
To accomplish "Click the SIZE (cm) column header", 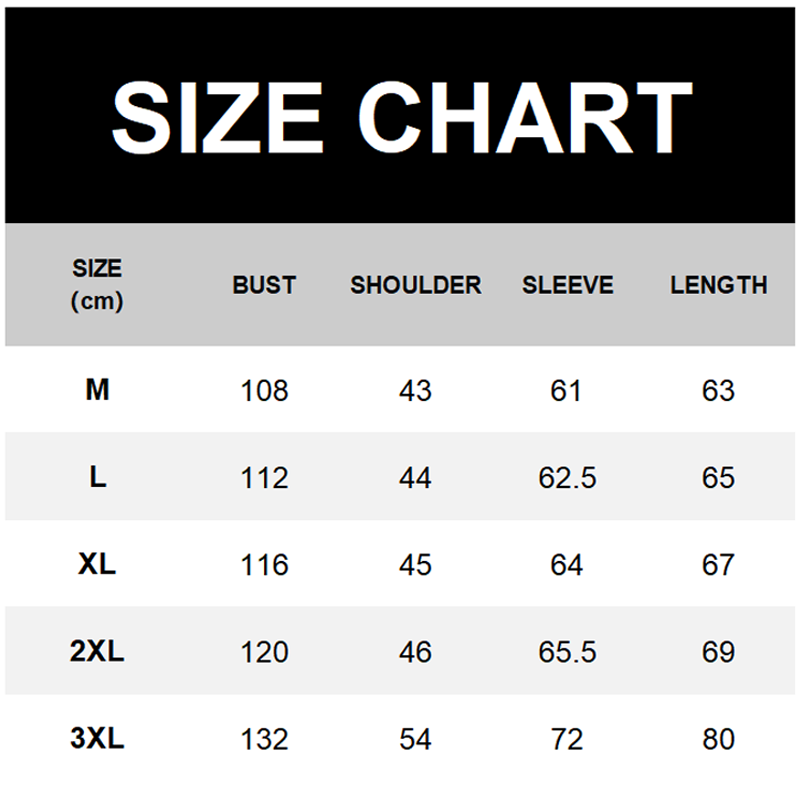I will click(97, 285).
